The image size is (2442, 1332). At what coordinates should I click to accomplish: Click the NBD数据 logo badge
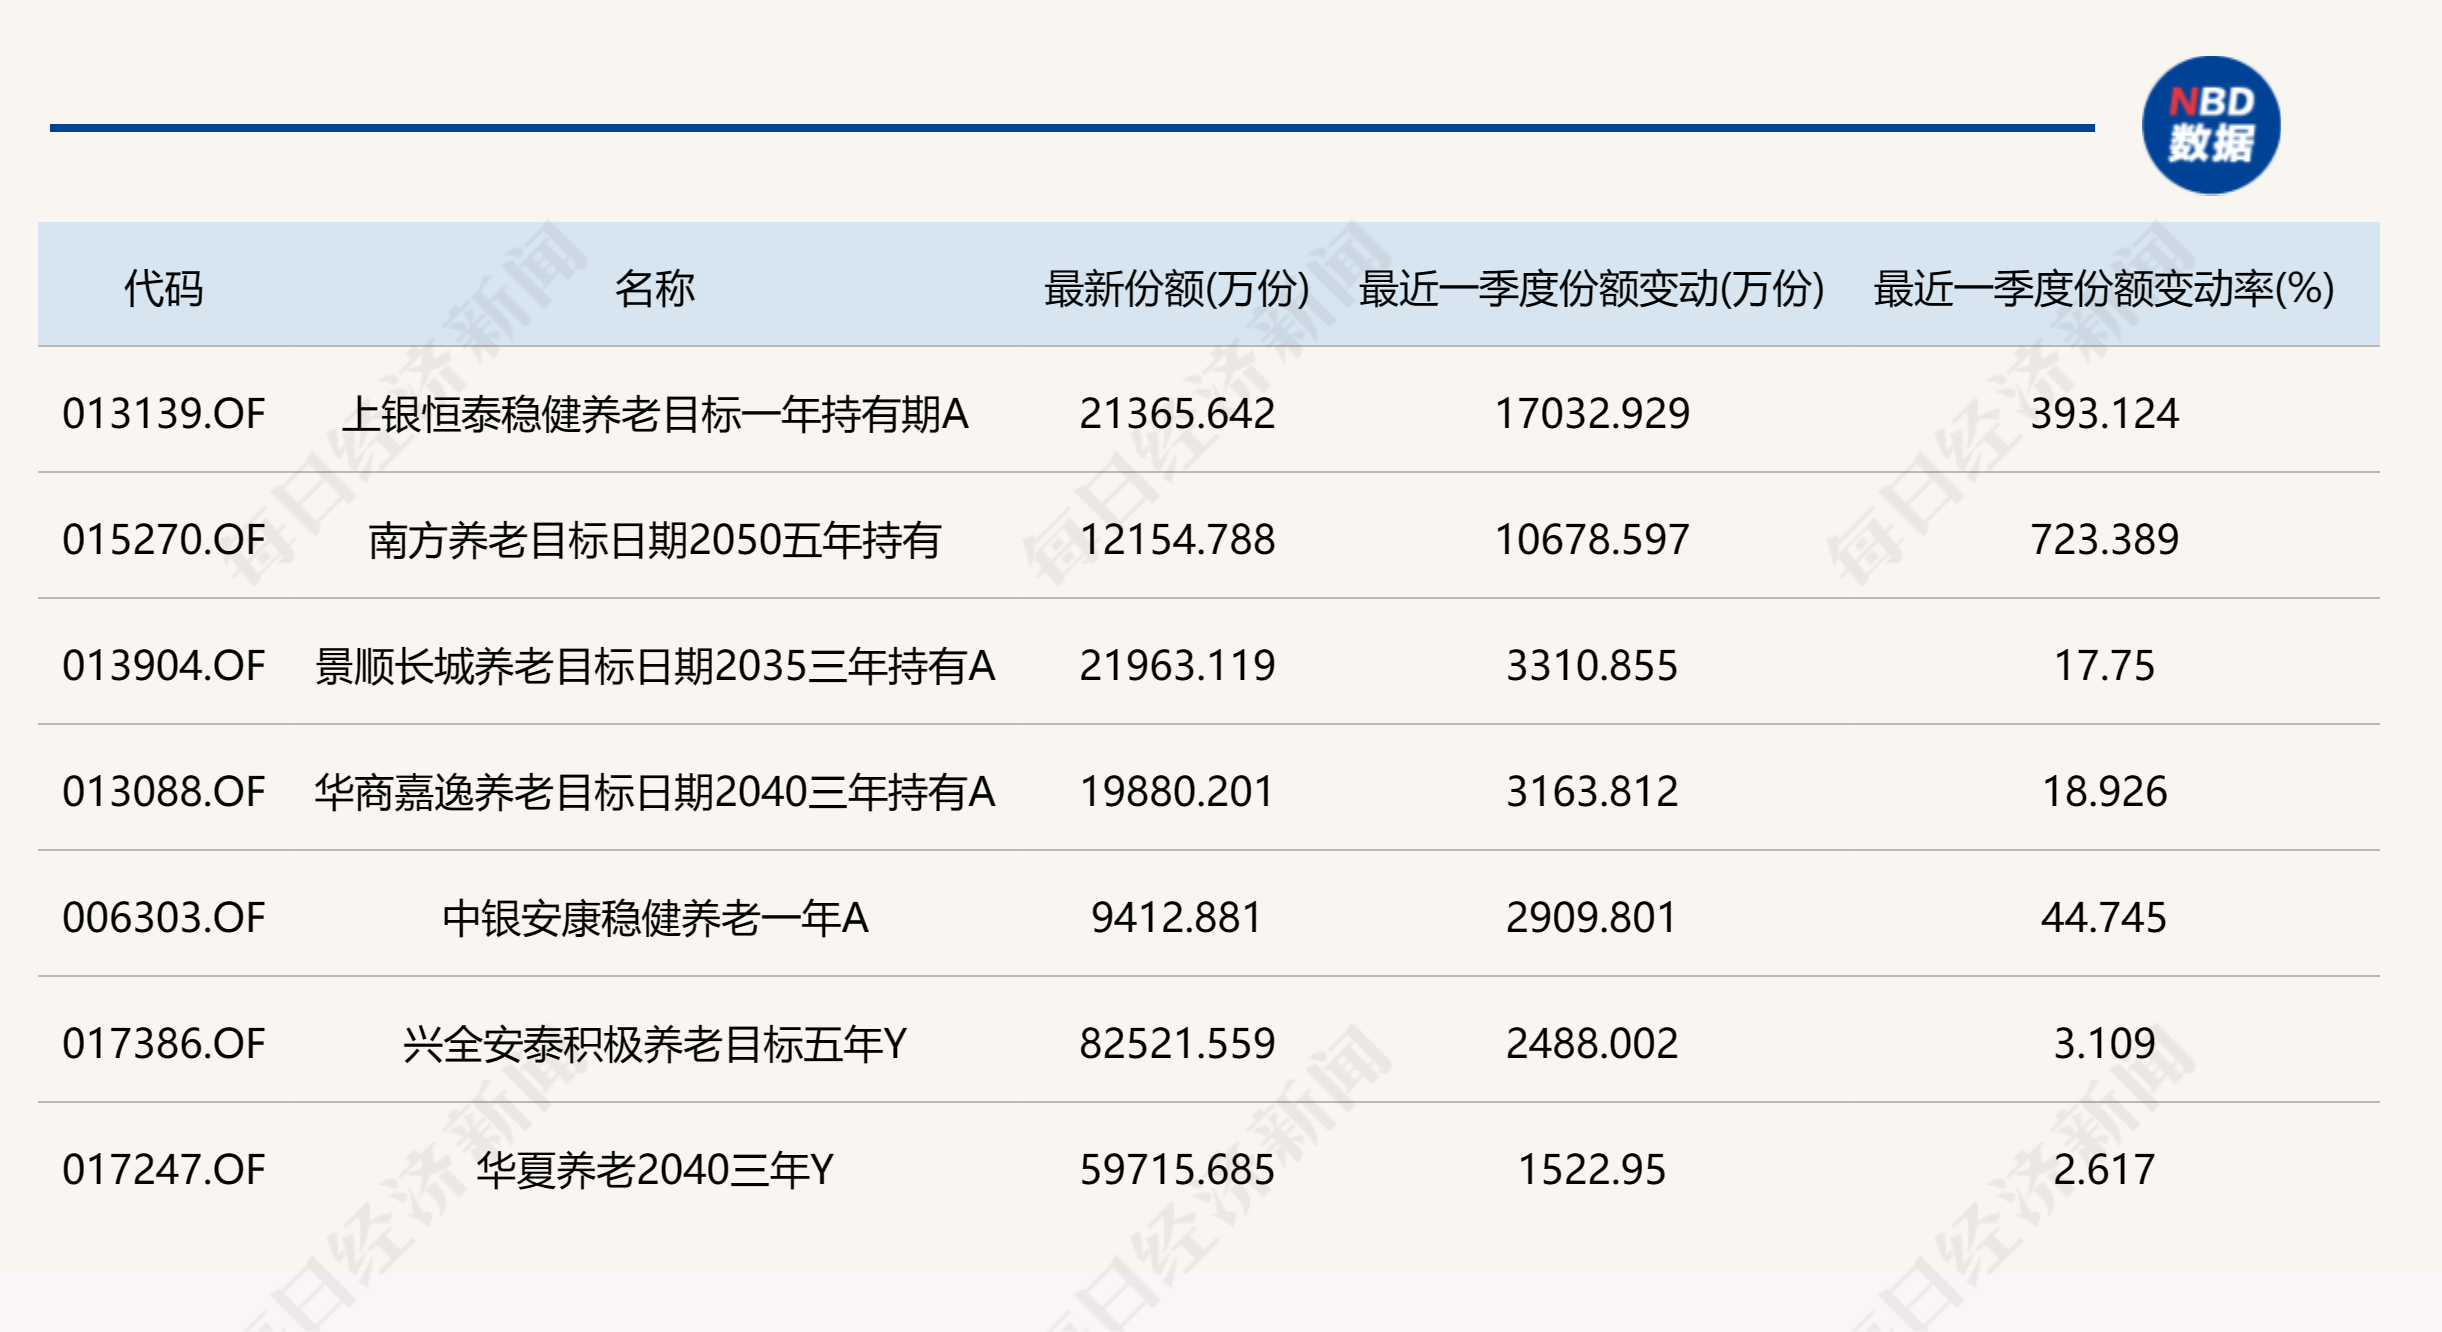pos(2211,125)
